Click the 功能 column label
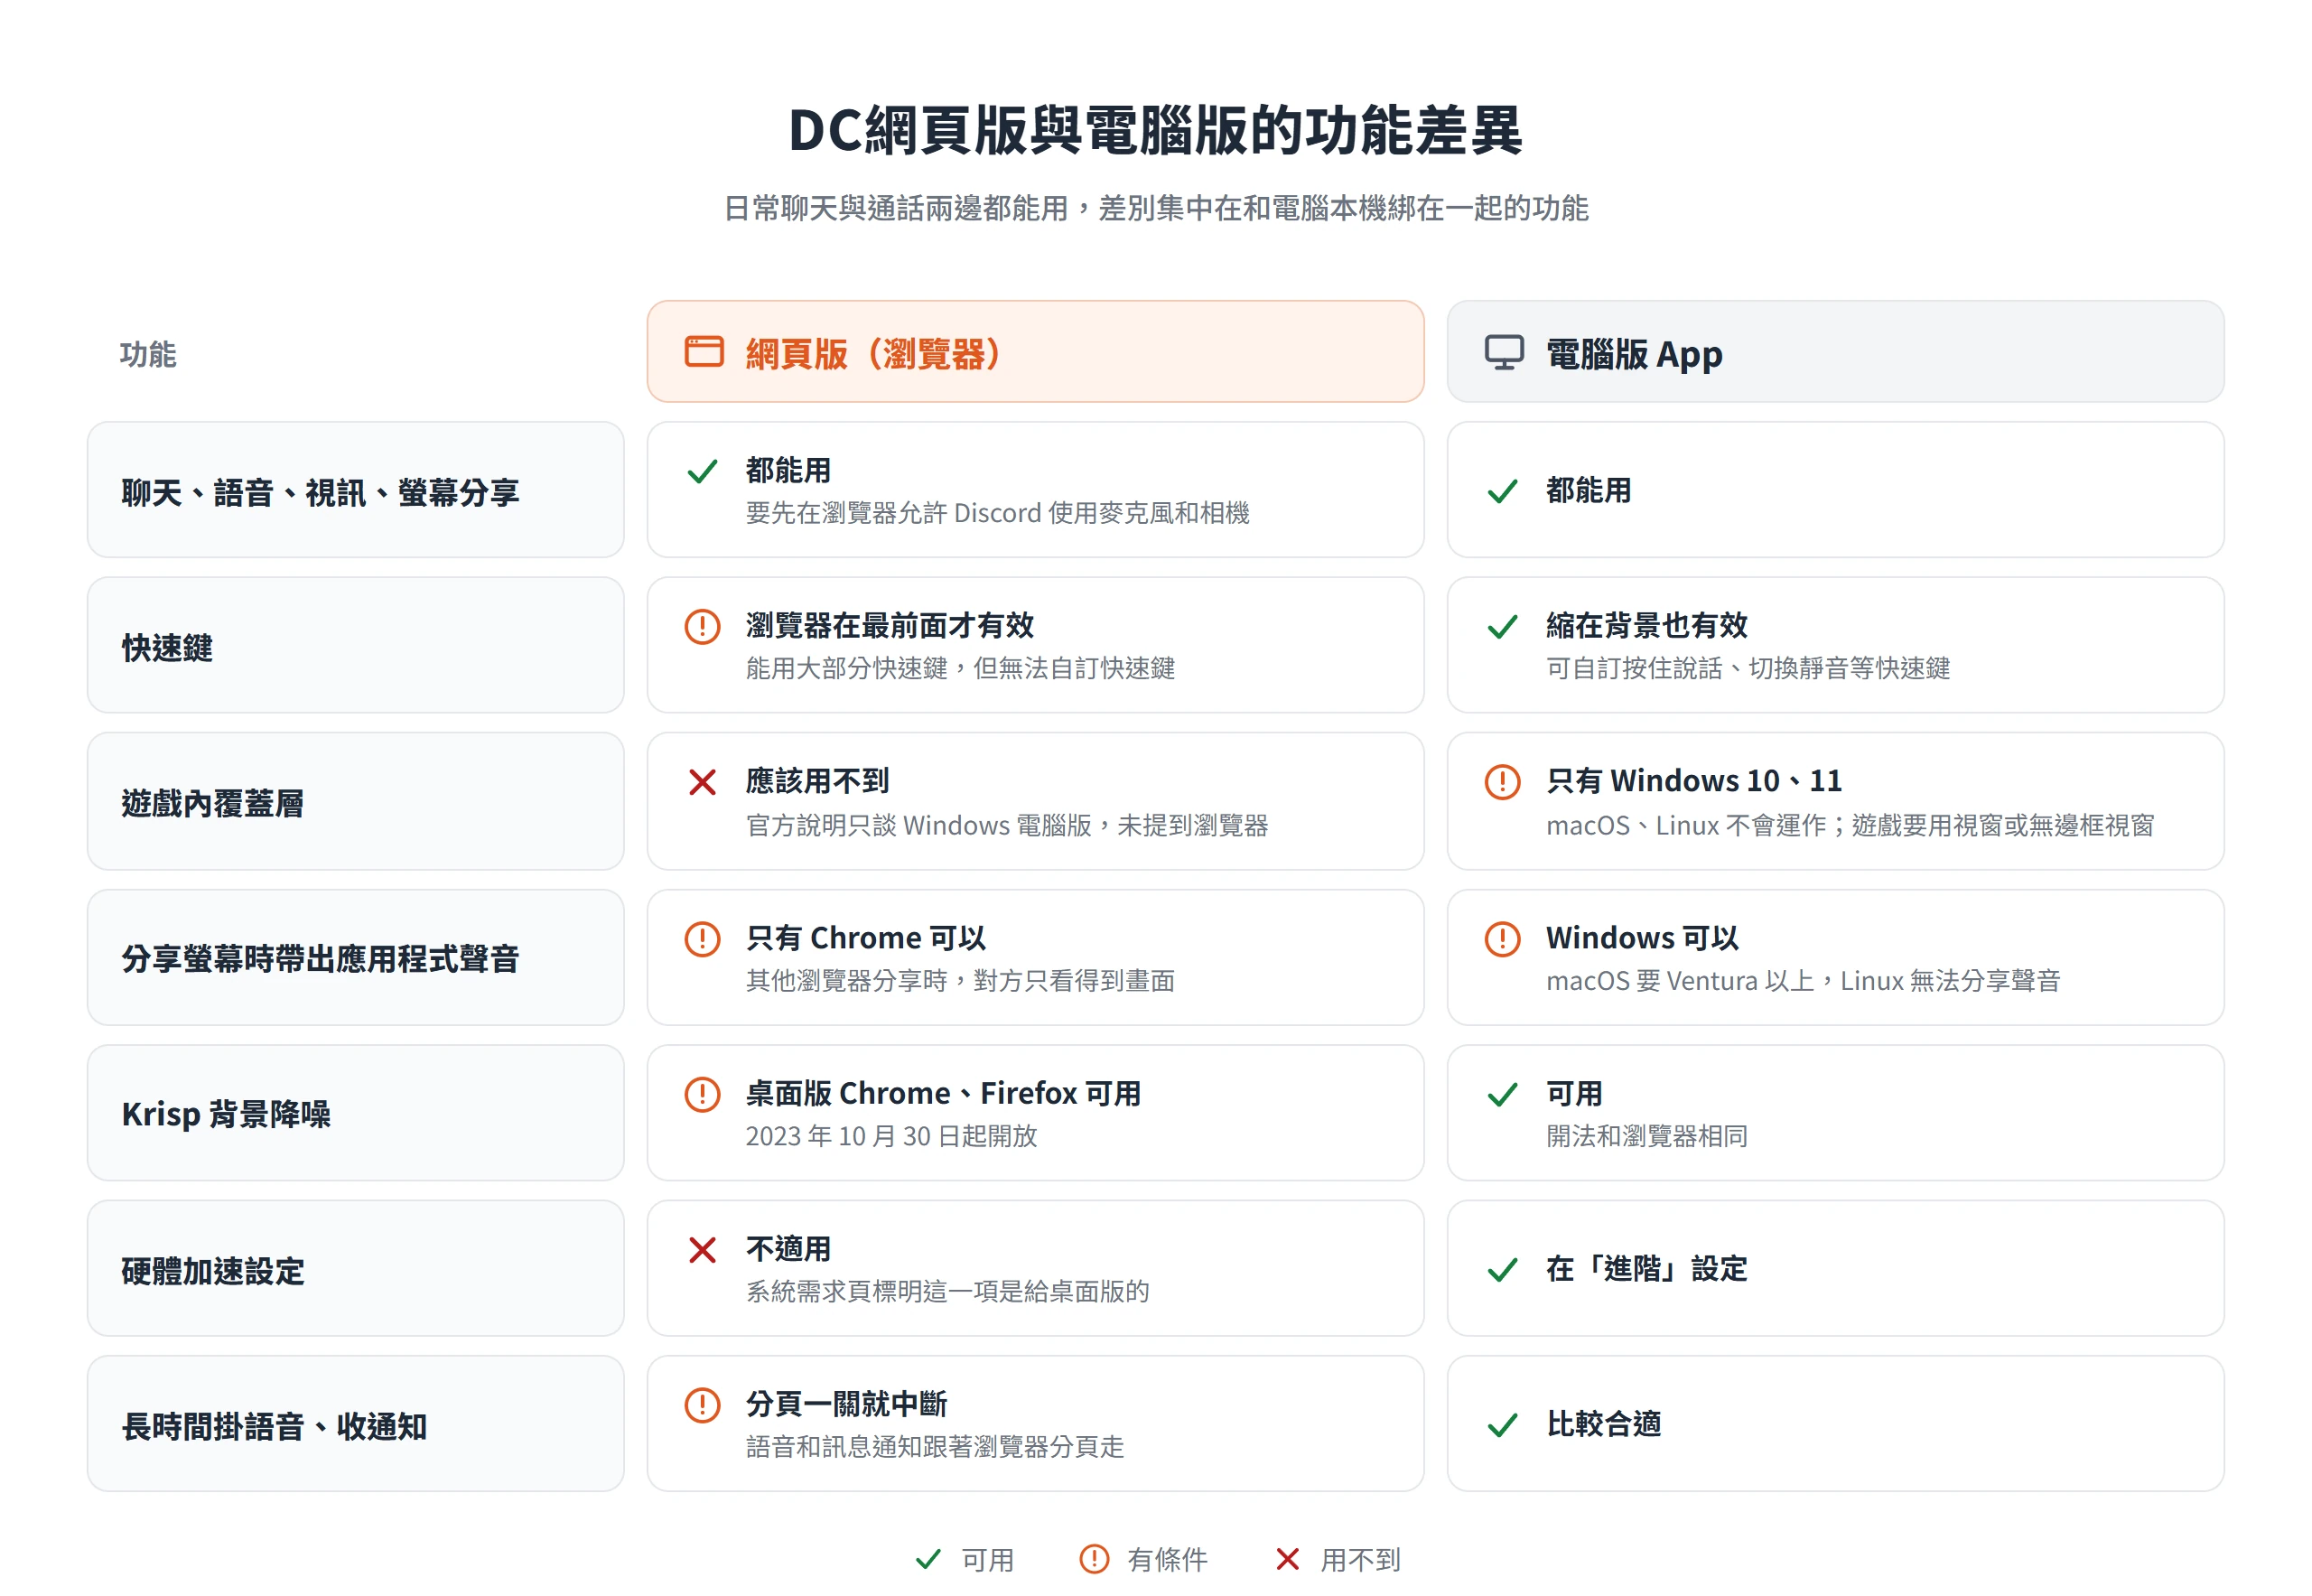The width and height of the screenshot is (2312, 1596). coord(148,354)
